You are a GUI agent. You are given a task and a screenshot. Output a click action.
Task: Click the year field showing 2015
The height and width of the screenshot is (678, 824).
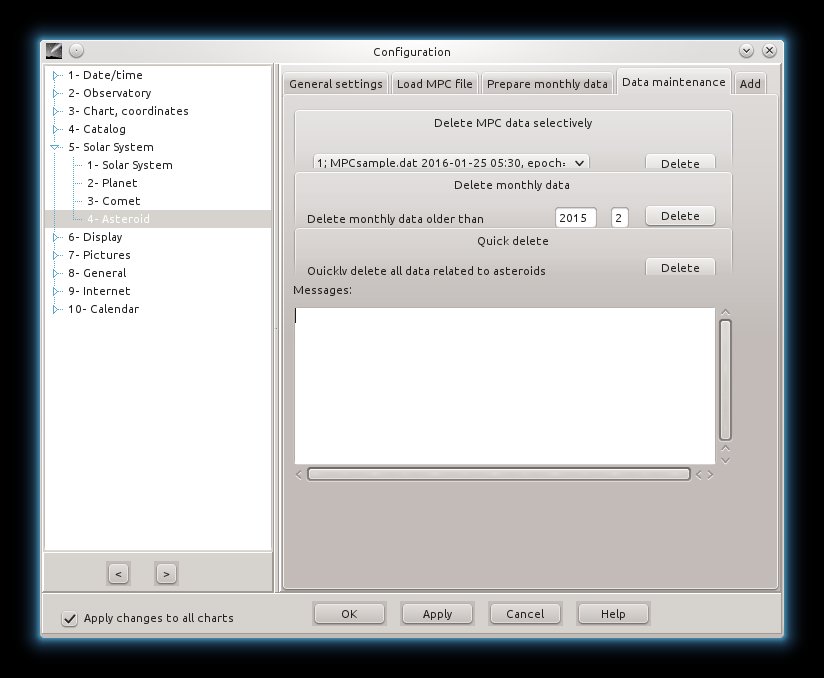click(x=575, y=218)
